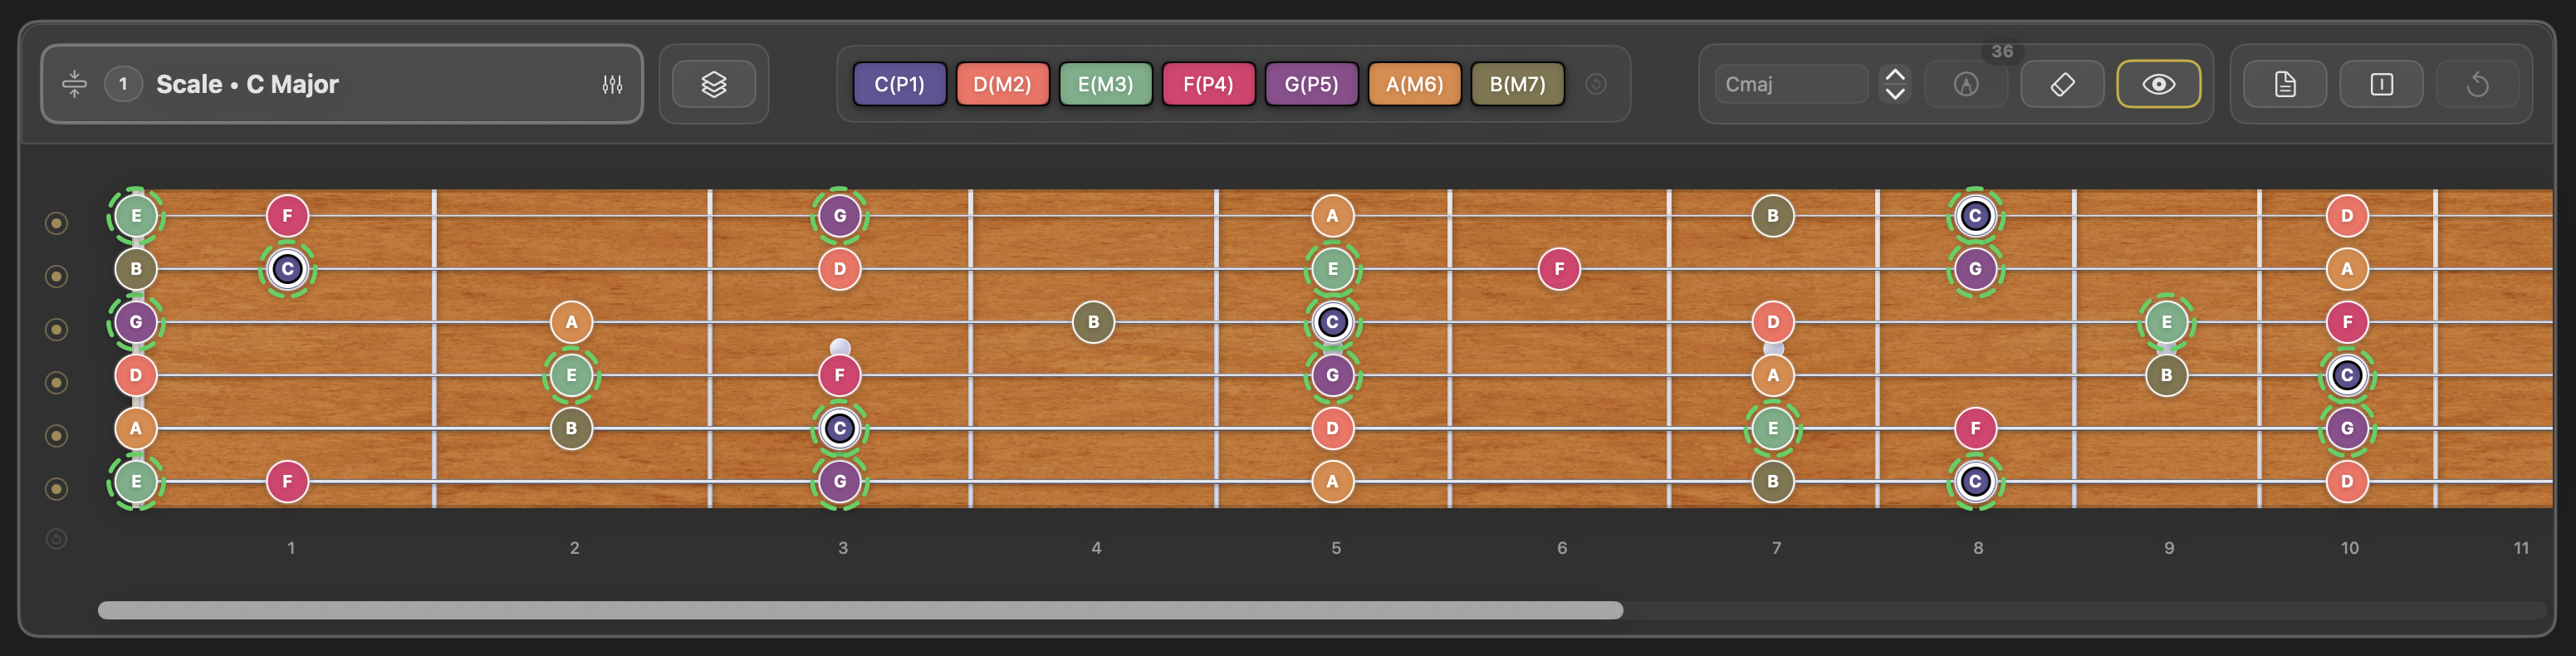
Task: Toggle the low E string radio indicator
Action: (56, 488)
